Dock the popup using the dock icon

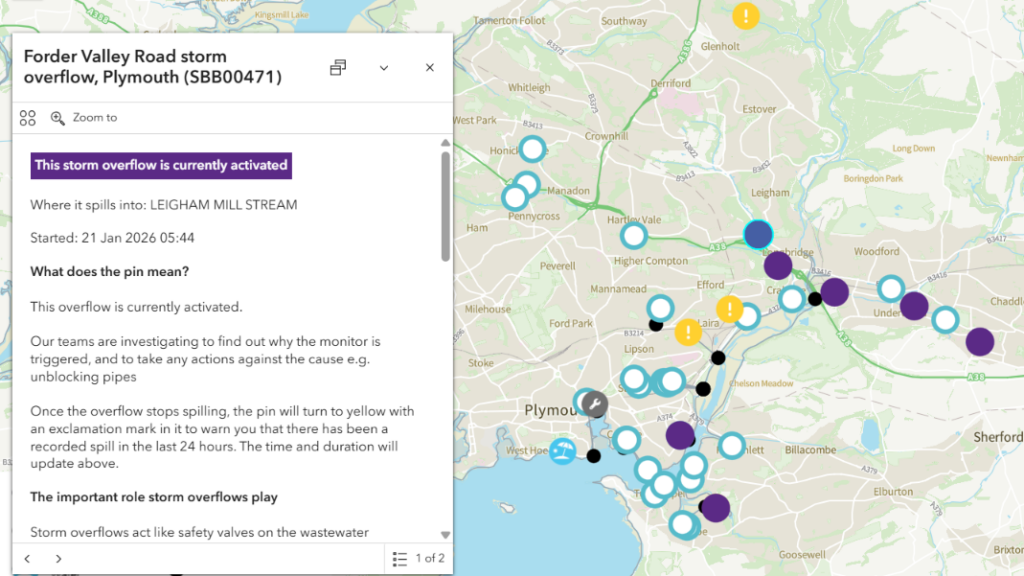[338, 68]
